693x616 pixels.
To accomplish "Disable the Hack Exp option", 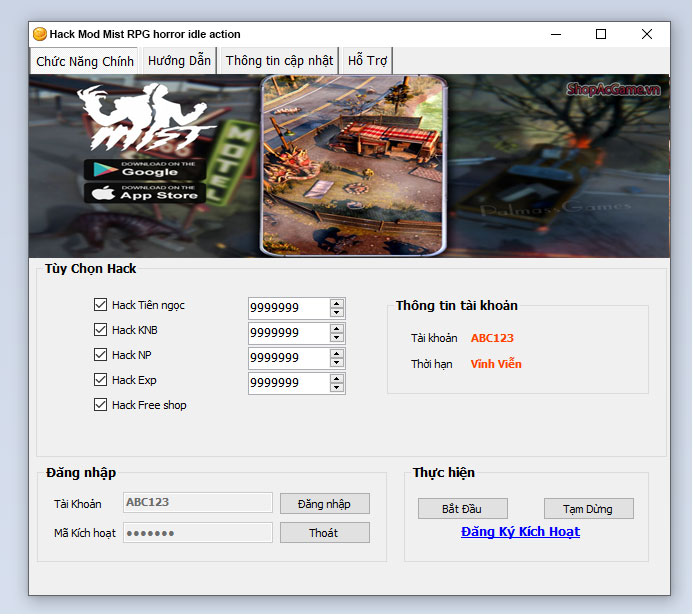I will 100,380.
